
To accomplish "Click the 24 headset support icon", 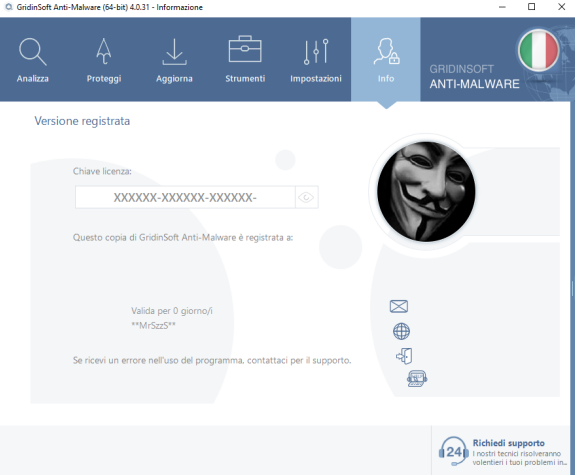I will 454,451.
